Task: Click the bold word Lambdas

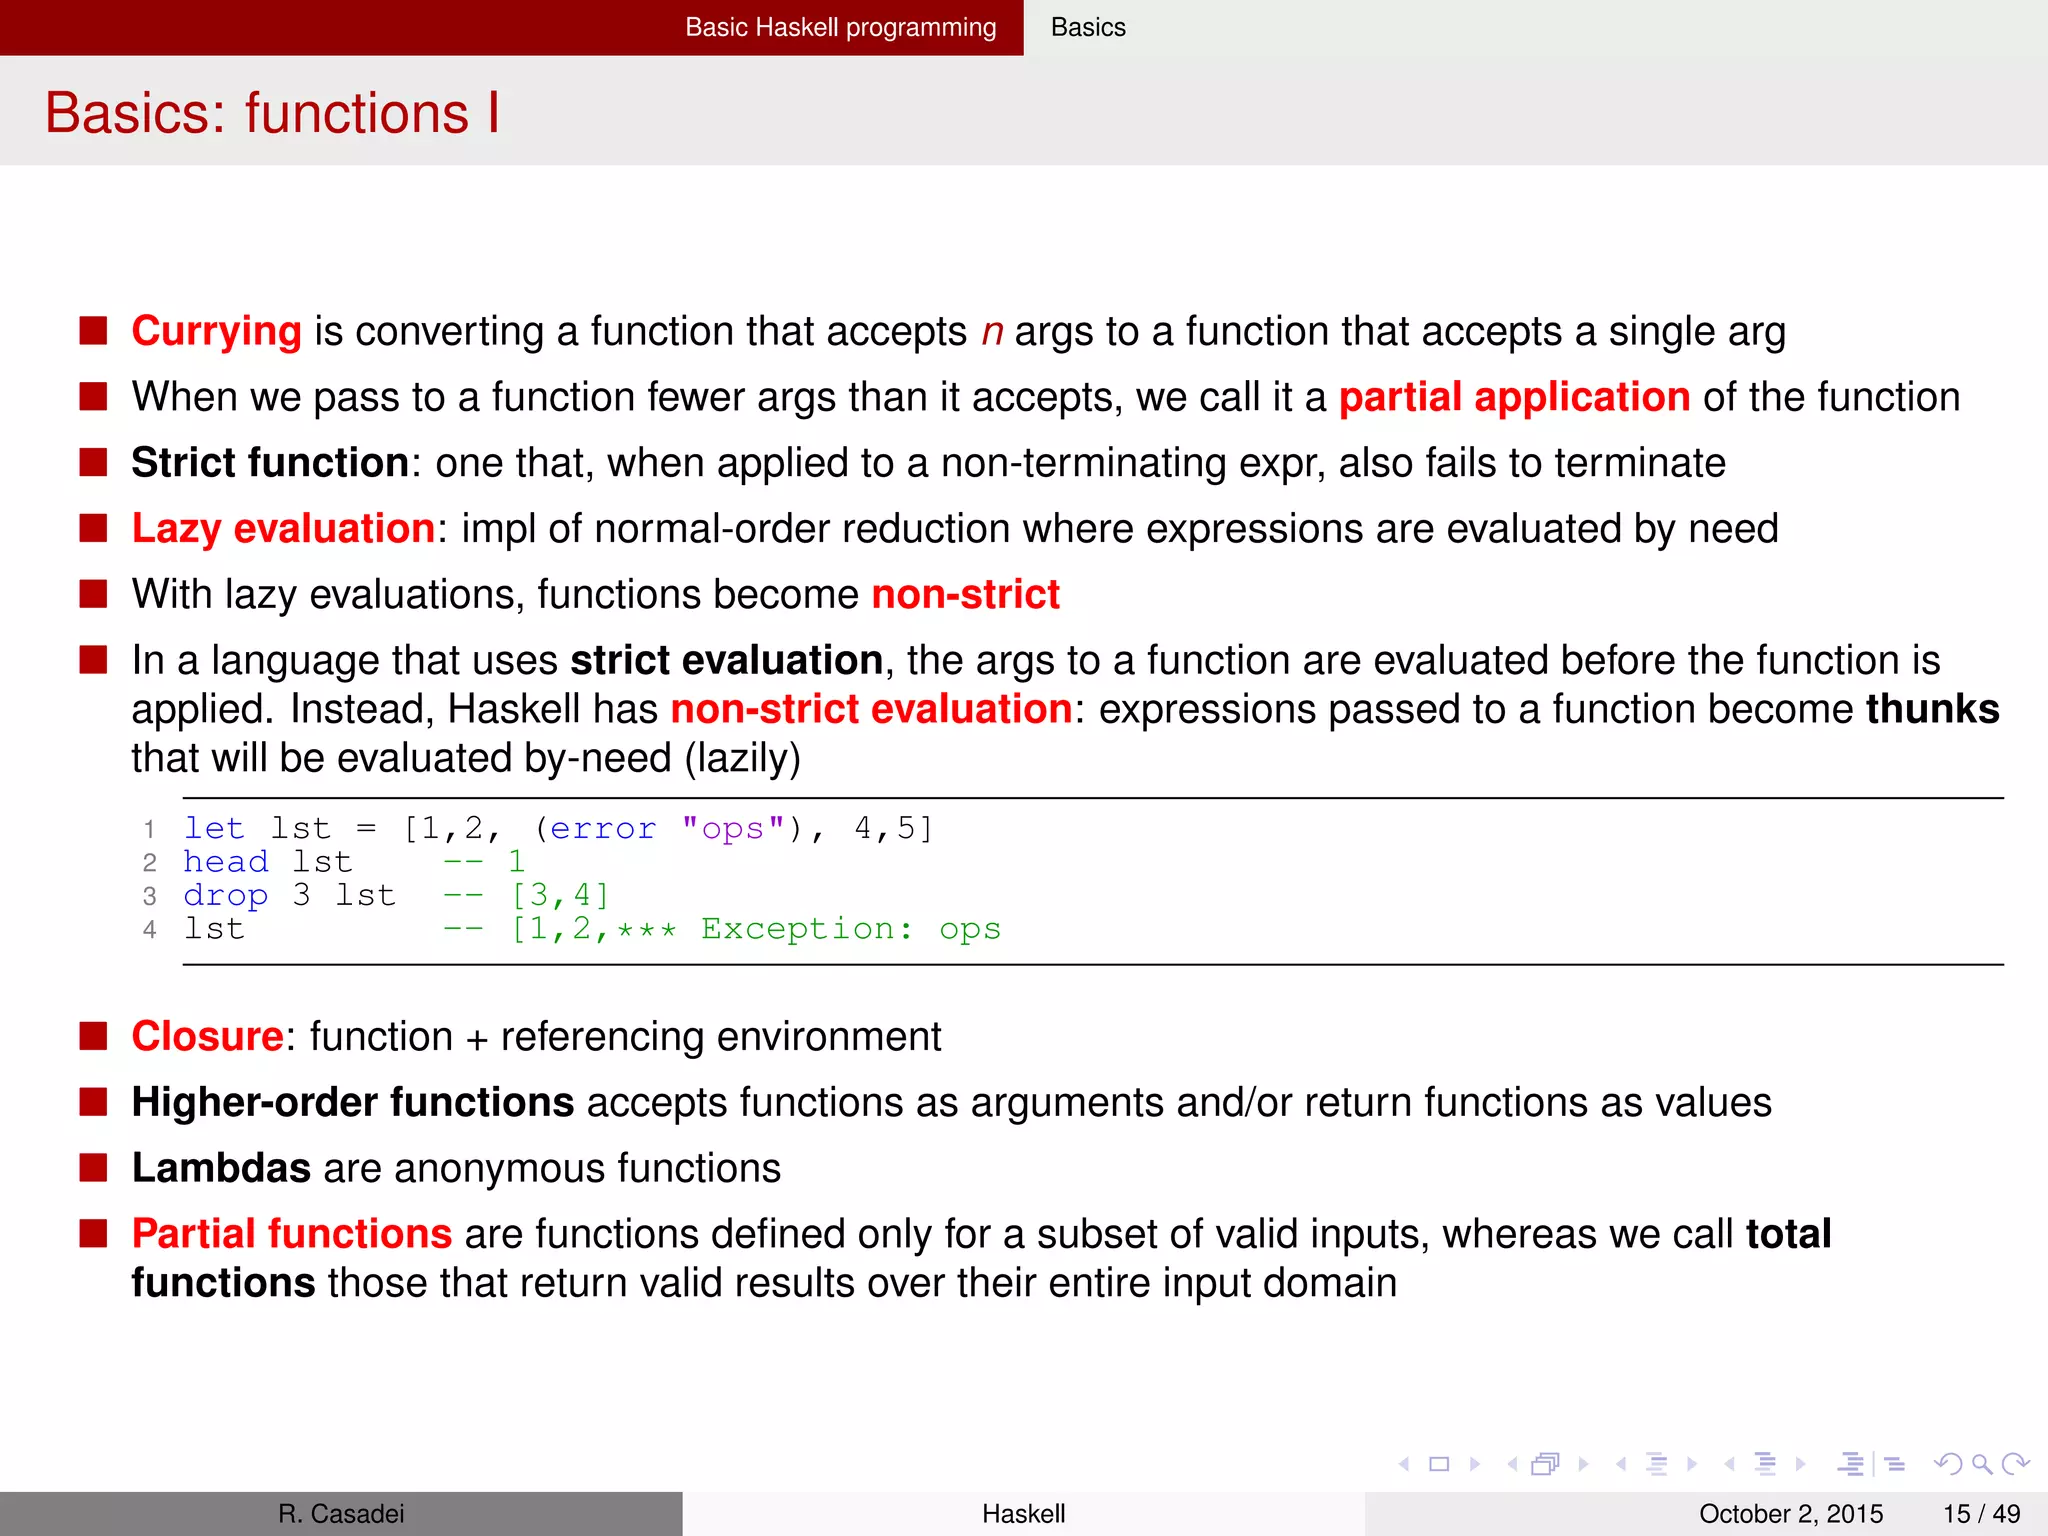Action: [221, 1169]
